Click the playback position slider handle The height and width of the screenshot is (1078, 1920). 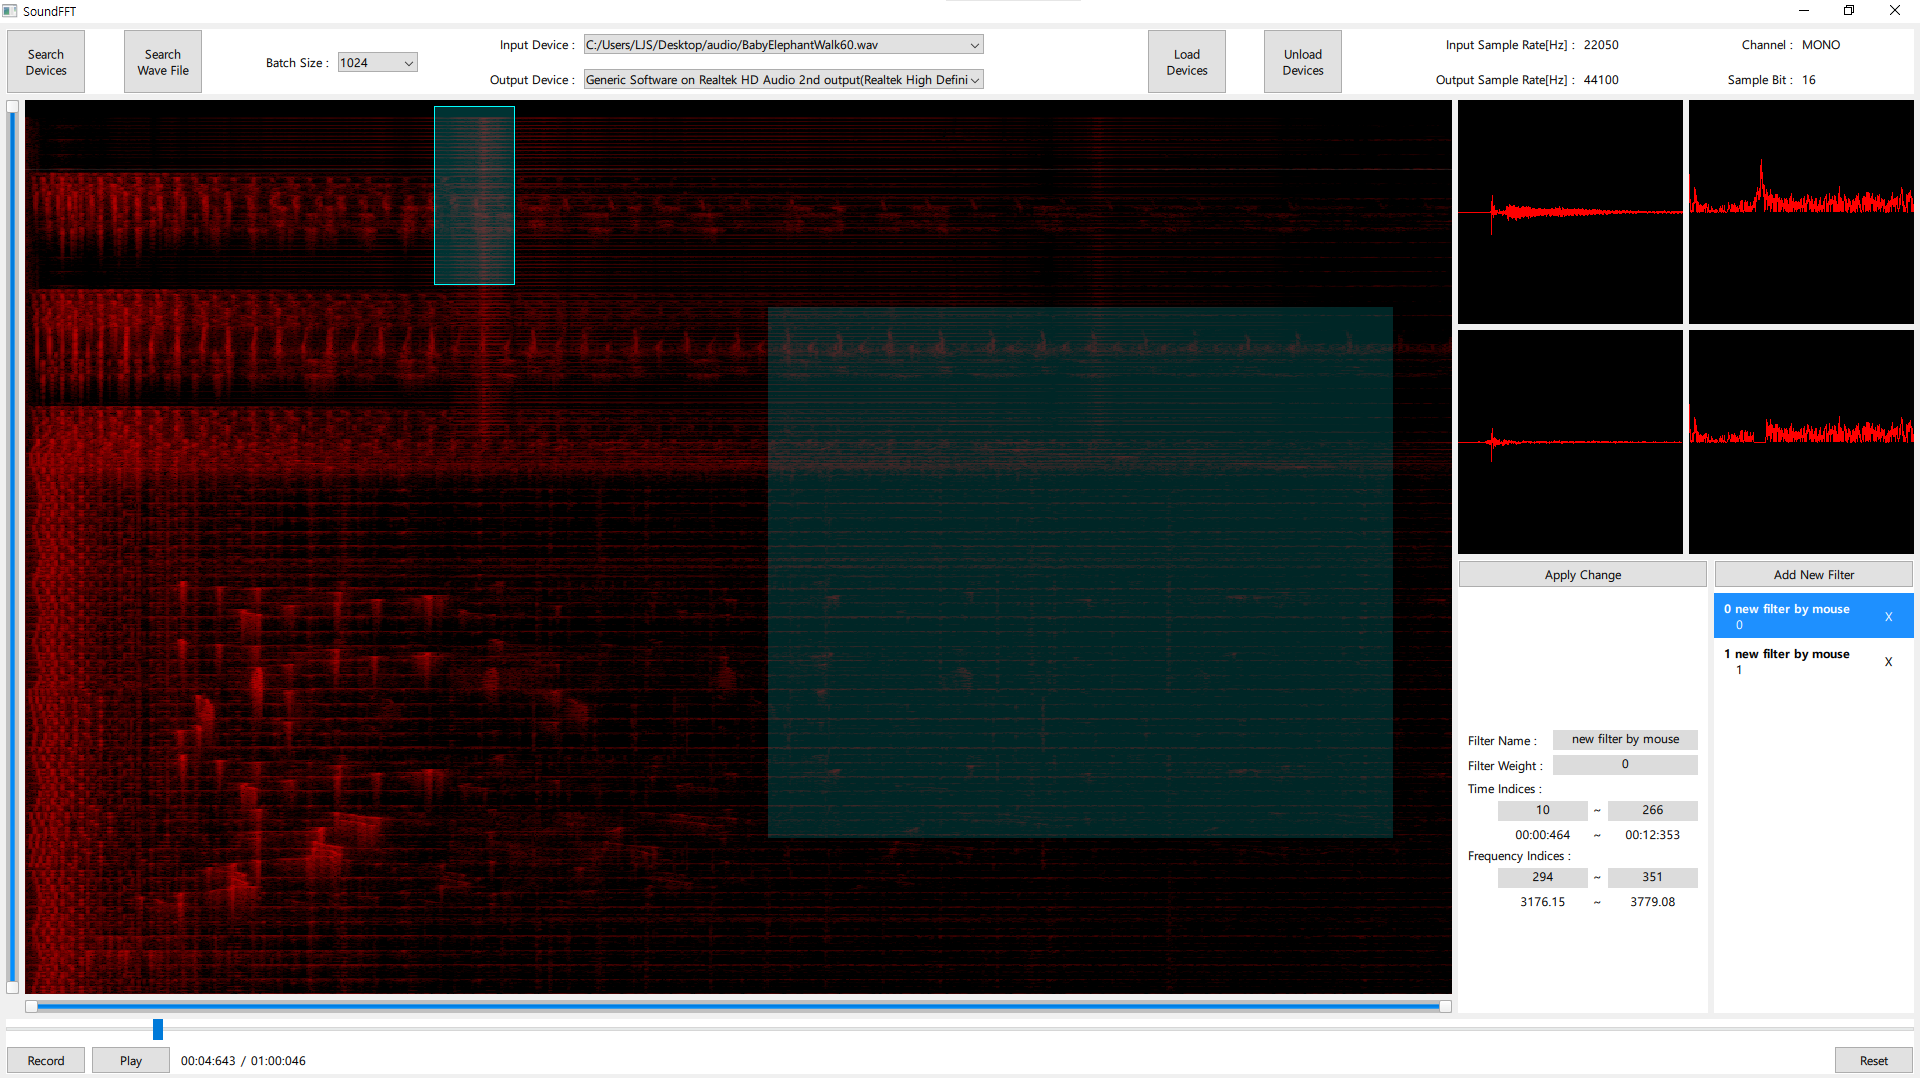[x=158, y=1029]
